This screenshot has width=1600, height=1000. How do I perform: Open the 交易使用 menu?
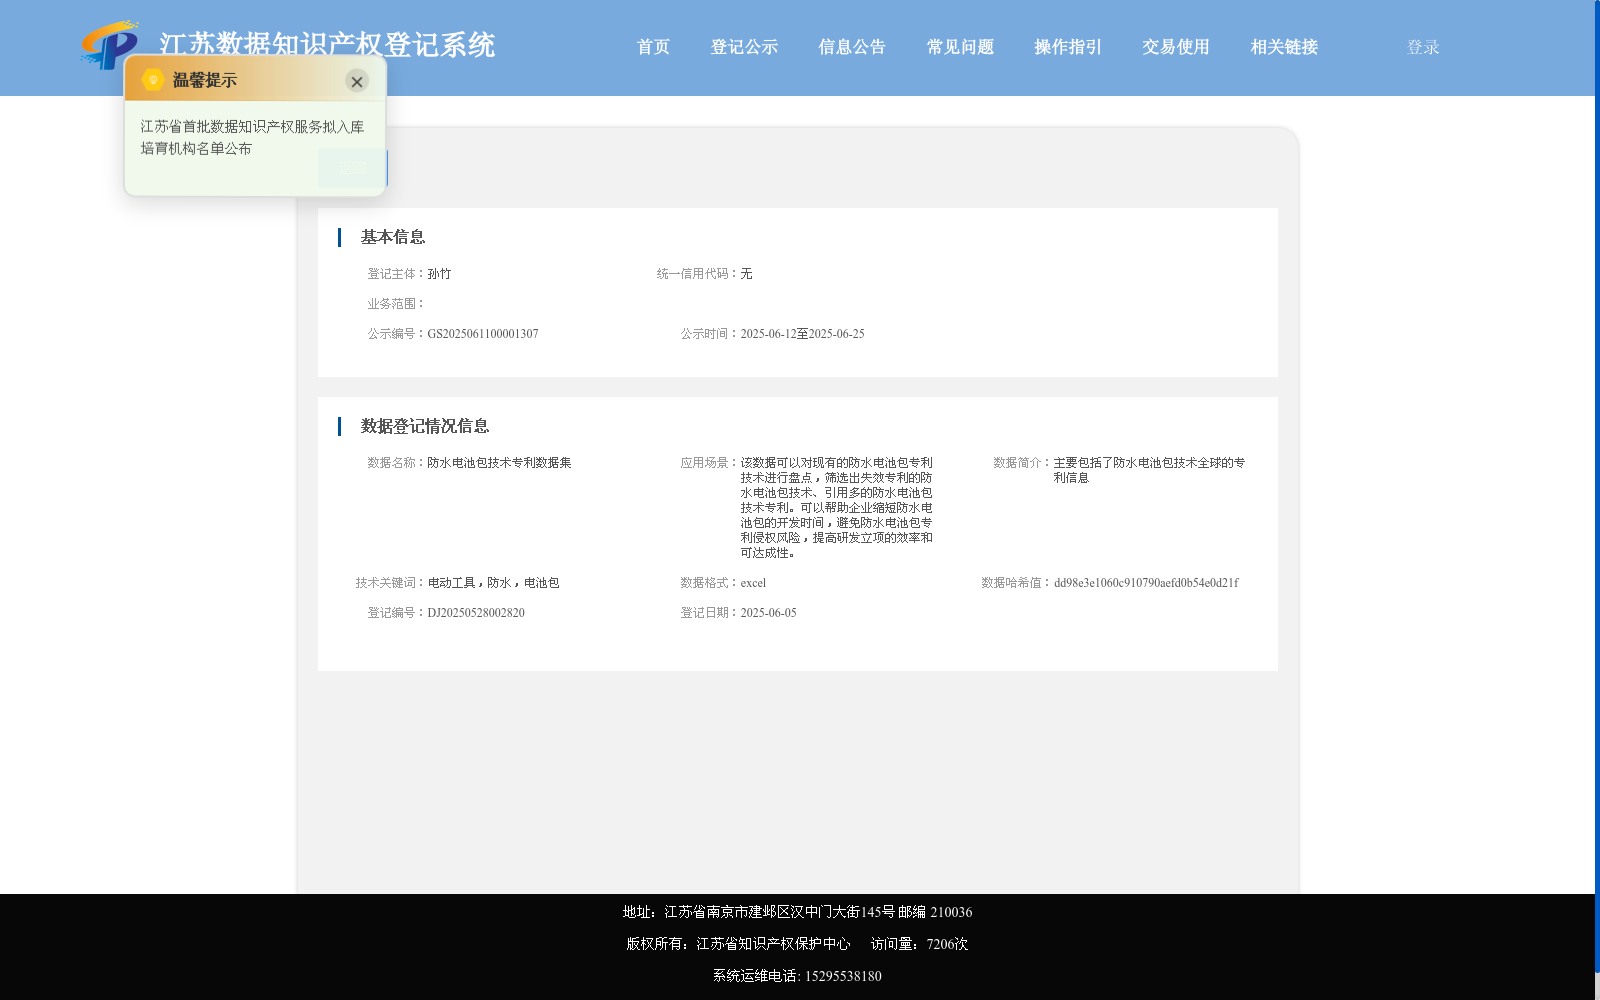click(x=1176, y=47)
